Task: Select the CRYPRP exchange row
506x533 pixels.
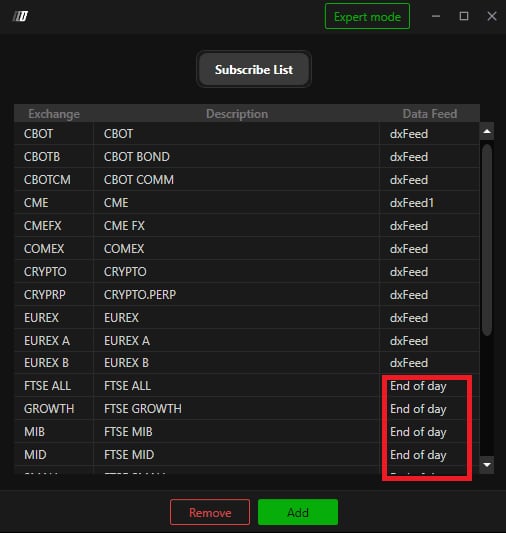Action: click(x=247, y=295)
